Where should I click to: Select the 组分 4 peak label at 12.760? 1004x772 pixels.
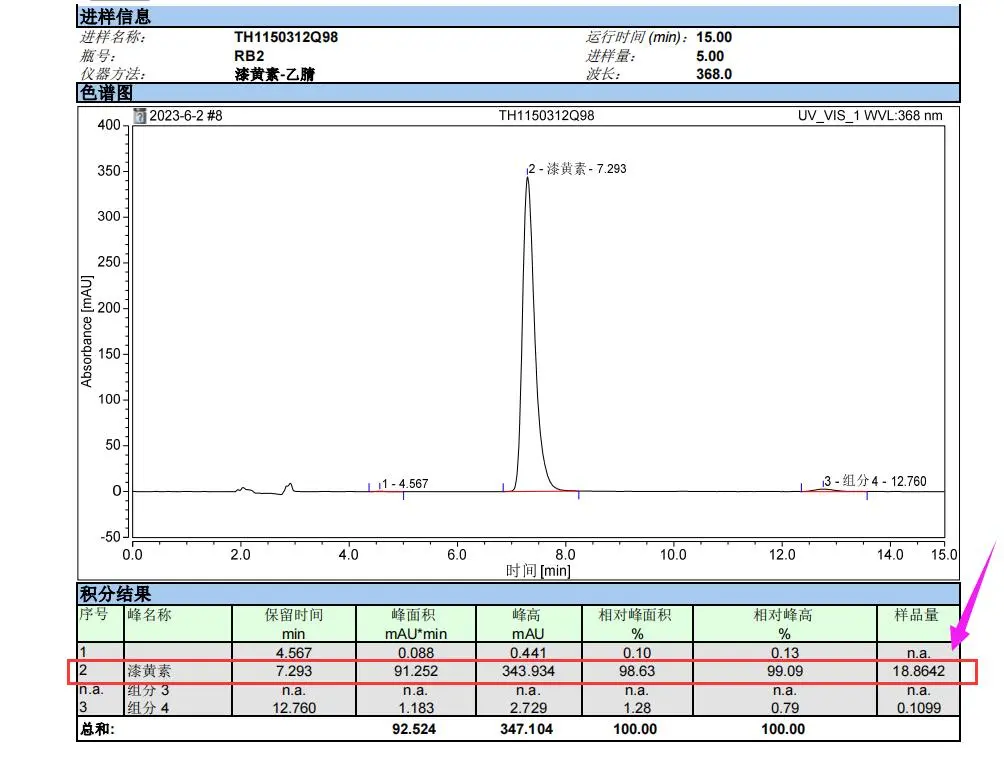[x=875, y=481]
